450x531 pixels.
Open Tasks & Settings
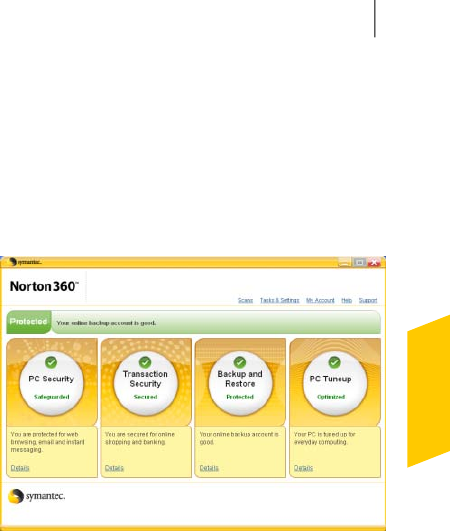pos(279,300)
